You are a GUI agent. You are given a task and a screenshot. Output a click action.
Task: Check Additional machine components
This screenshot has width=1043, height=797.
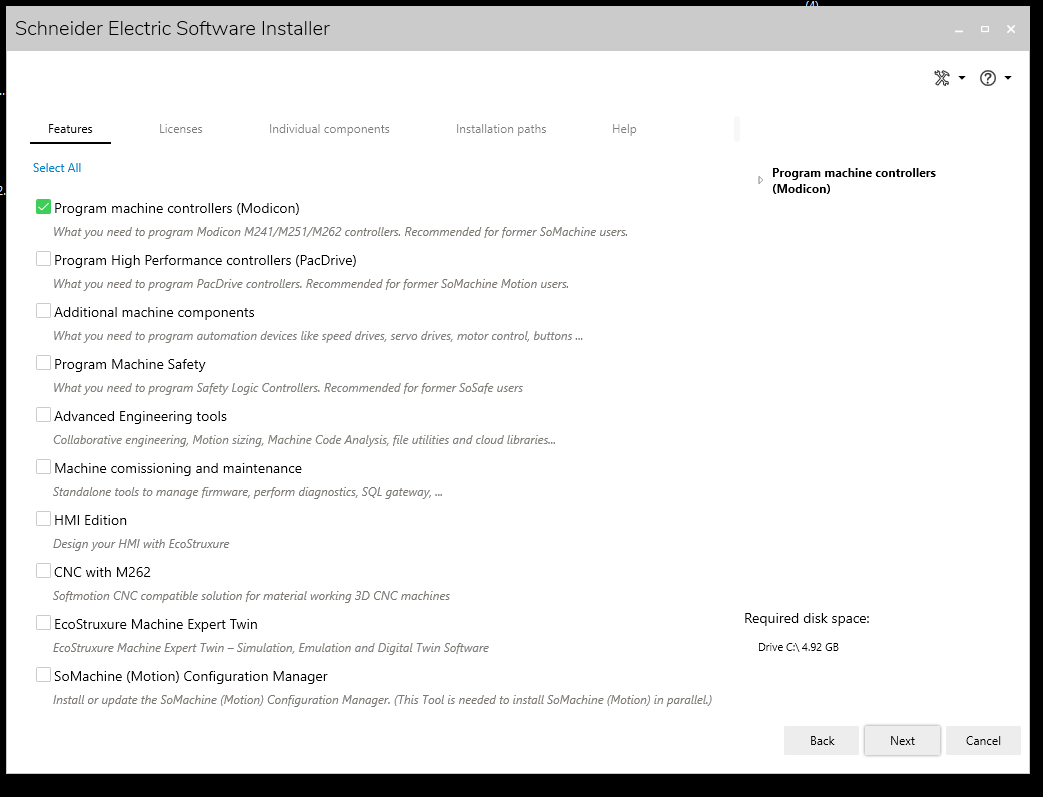[x=43, y=311]
